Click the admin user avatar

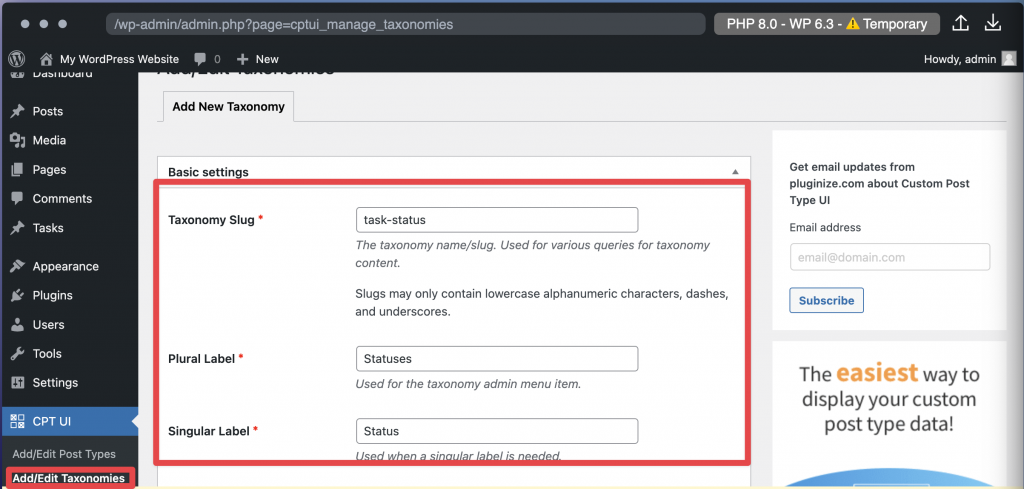[1009, 59]
